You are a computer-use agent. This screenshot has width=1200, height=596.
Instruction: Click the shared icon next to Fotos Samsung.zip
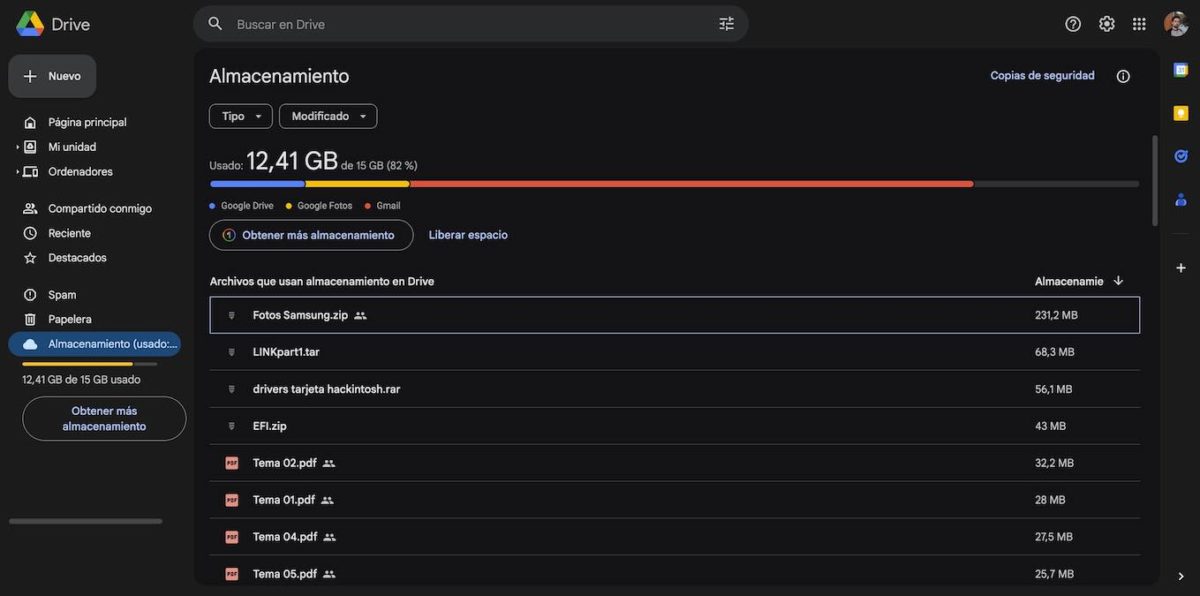coord(360,315)
